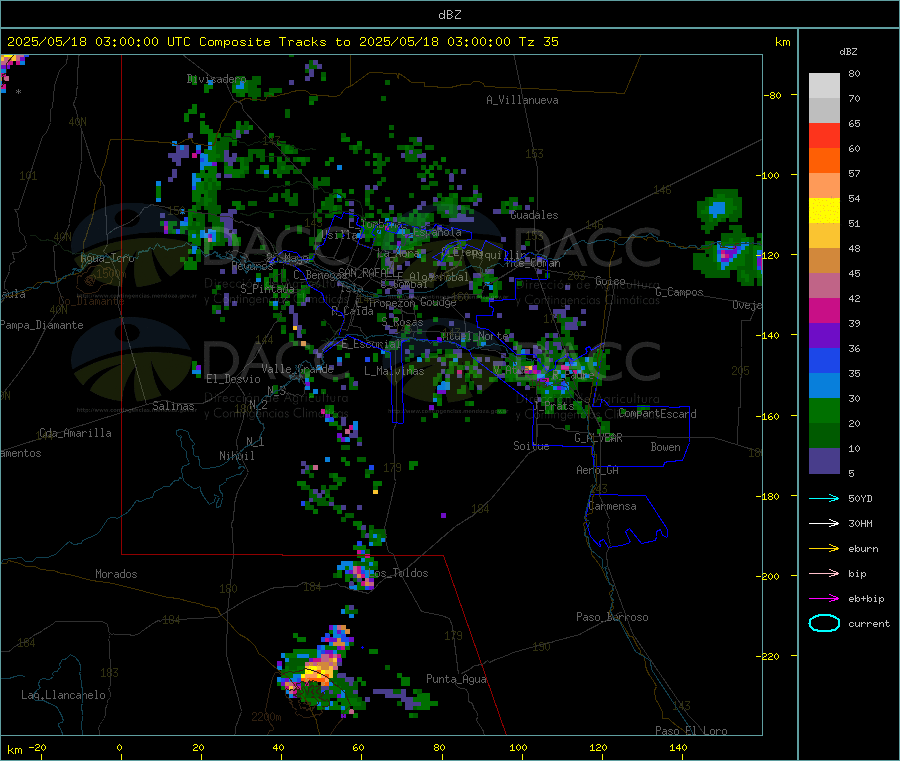The width and height of the screenshot is (900, 761).
Task: Click the '140' tick on the bottom axis
Action: click(678, 747)
